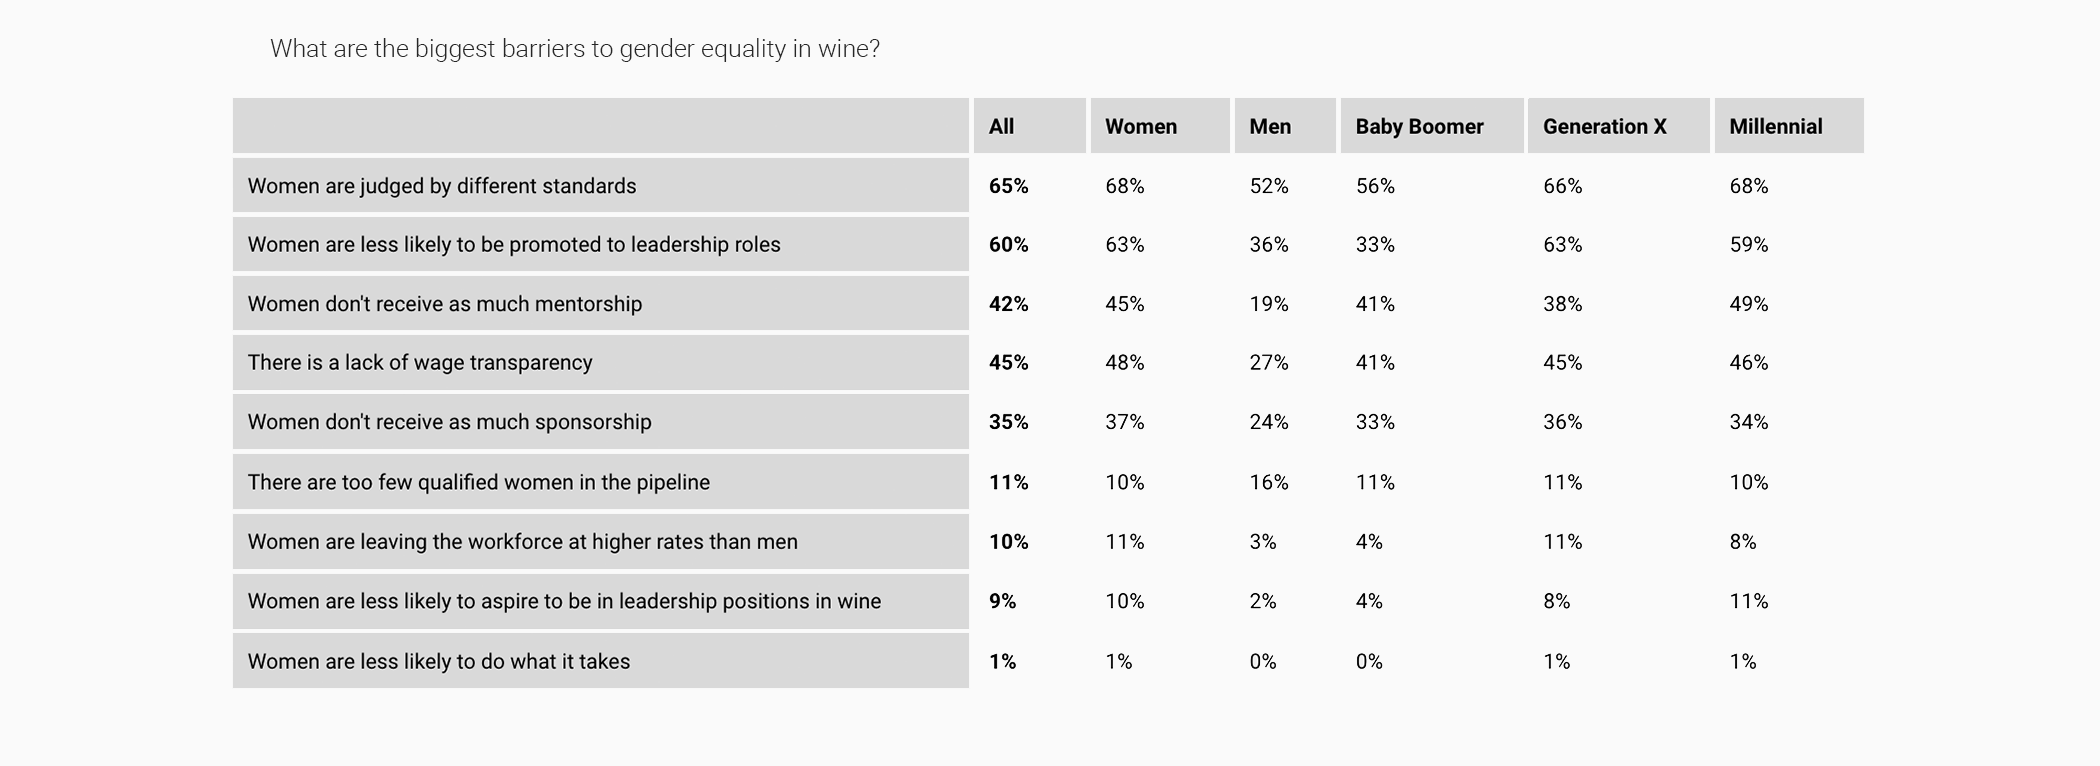Click the 49% Millennial mentorship value
Image resolution: width=2100 pixels, height=766 pixels.
[1749, 304]
